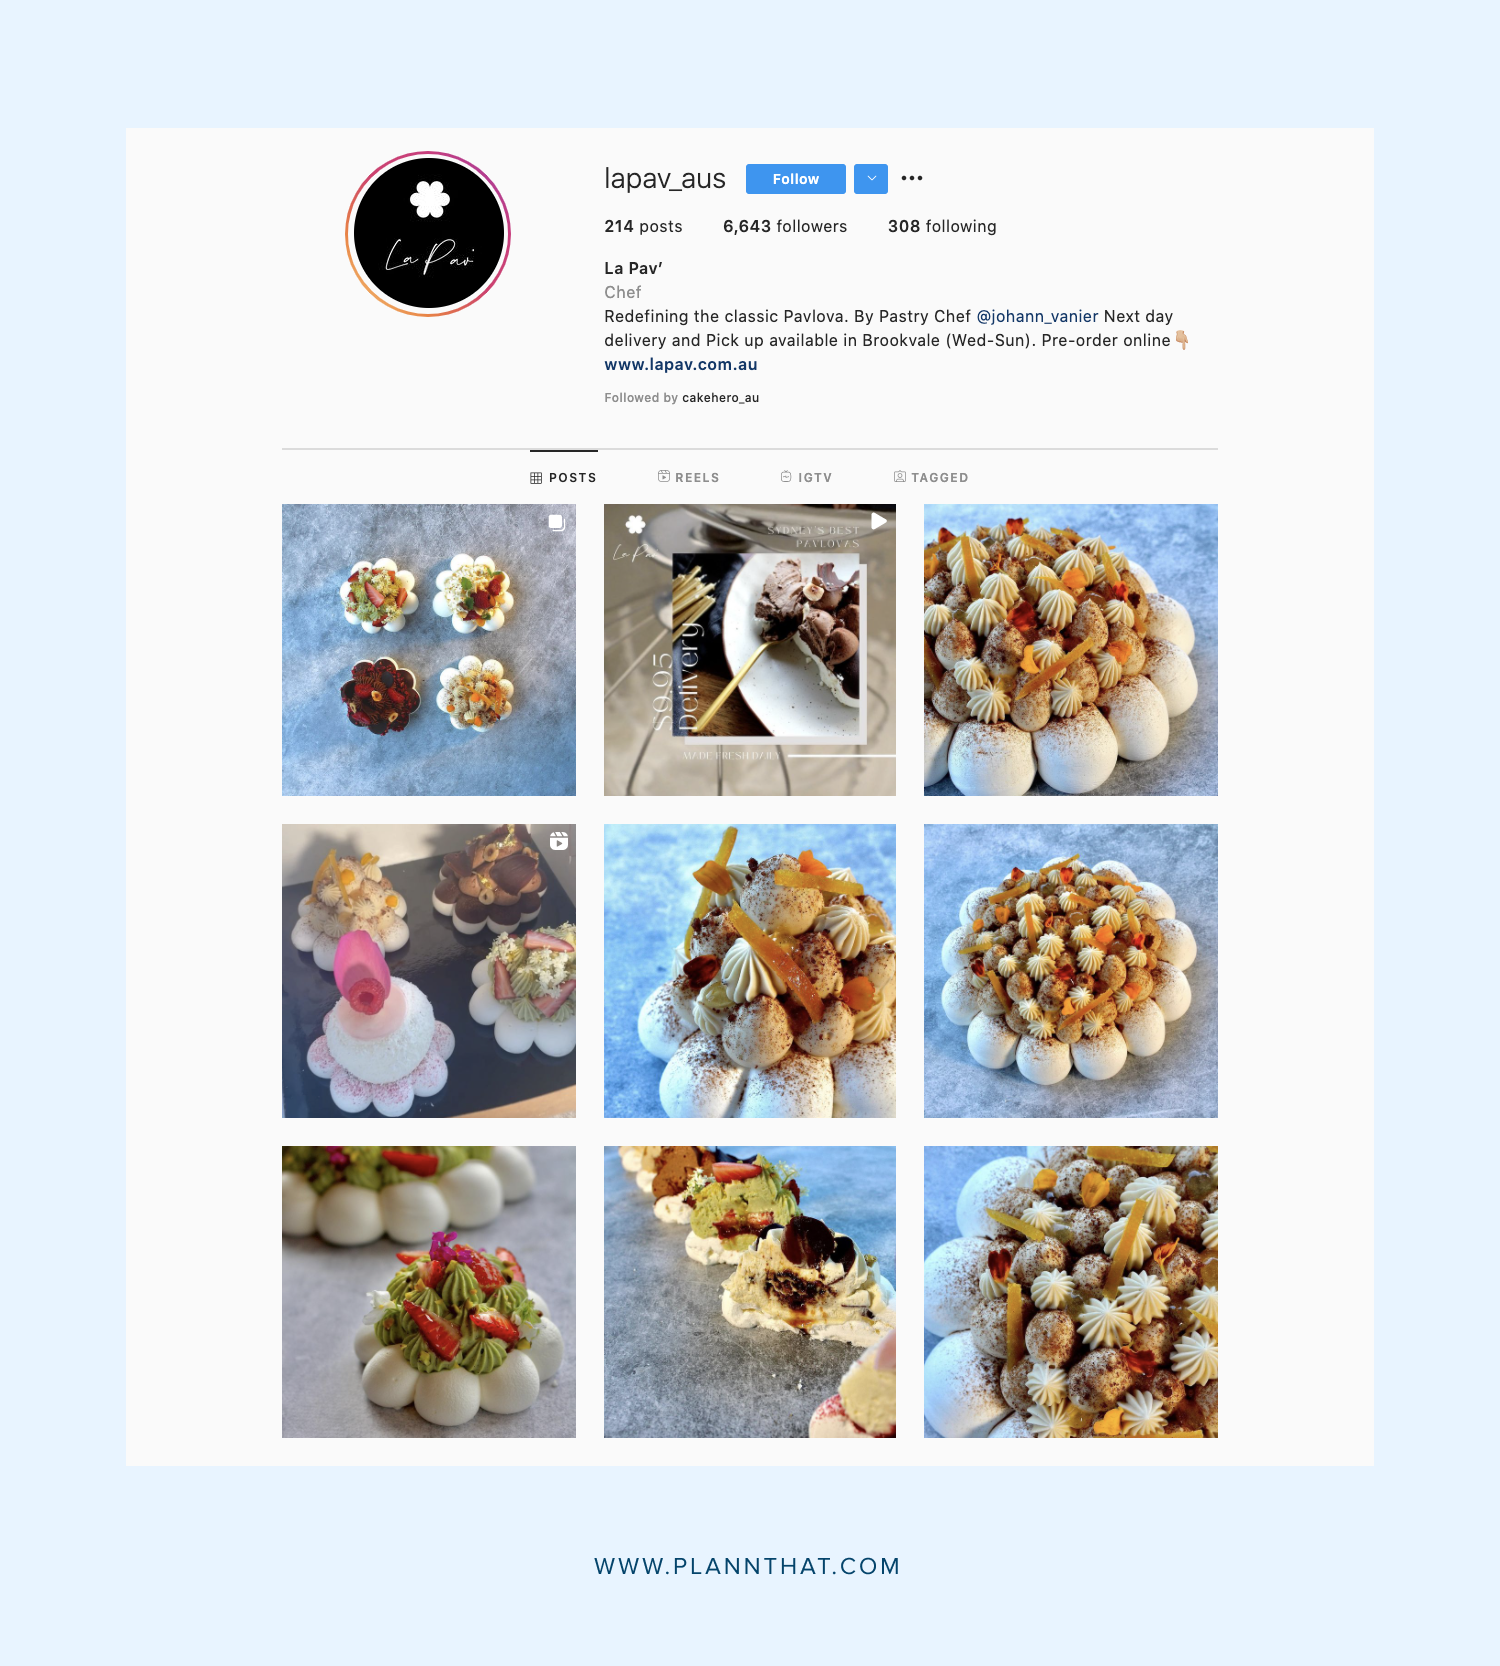View the 308 following list
Image resolution: width=1500 pixels, height=1666 pixels.
coord(942,226)
